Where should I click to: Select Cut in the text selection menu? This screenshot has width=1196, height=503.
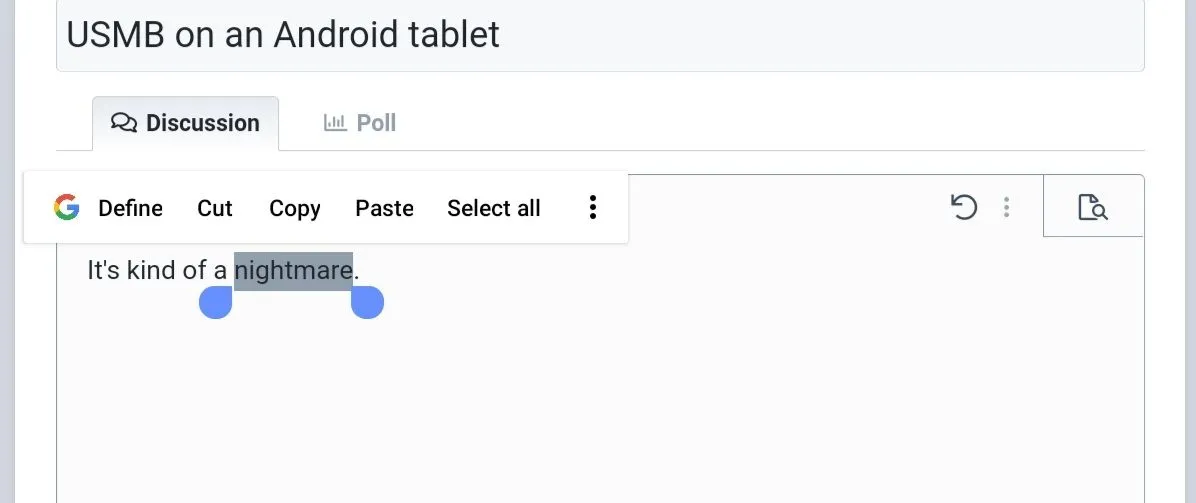click(x=215, y=208)
